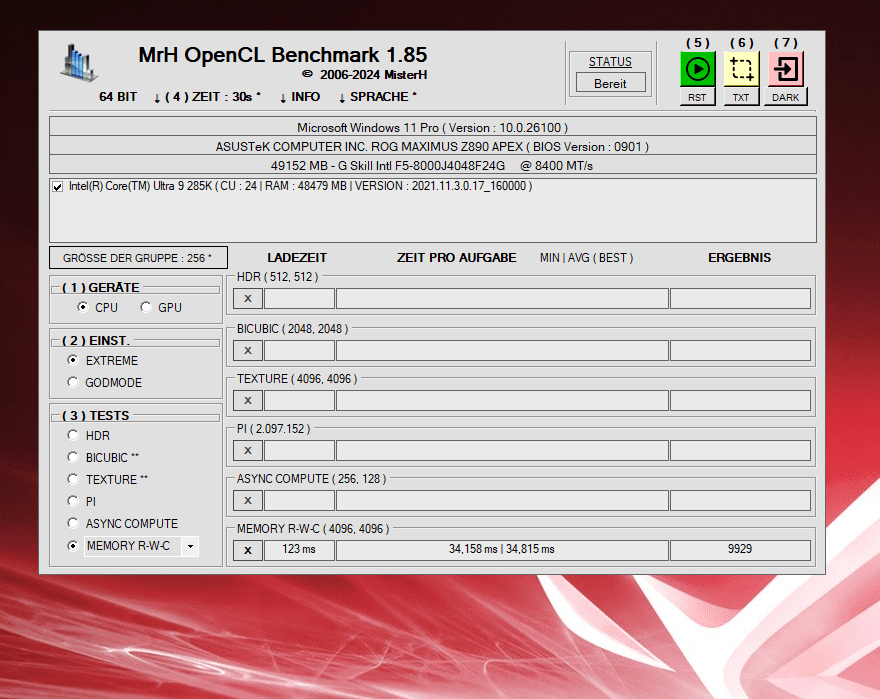Click the 64 BIT label

click(x=118, y=97)
